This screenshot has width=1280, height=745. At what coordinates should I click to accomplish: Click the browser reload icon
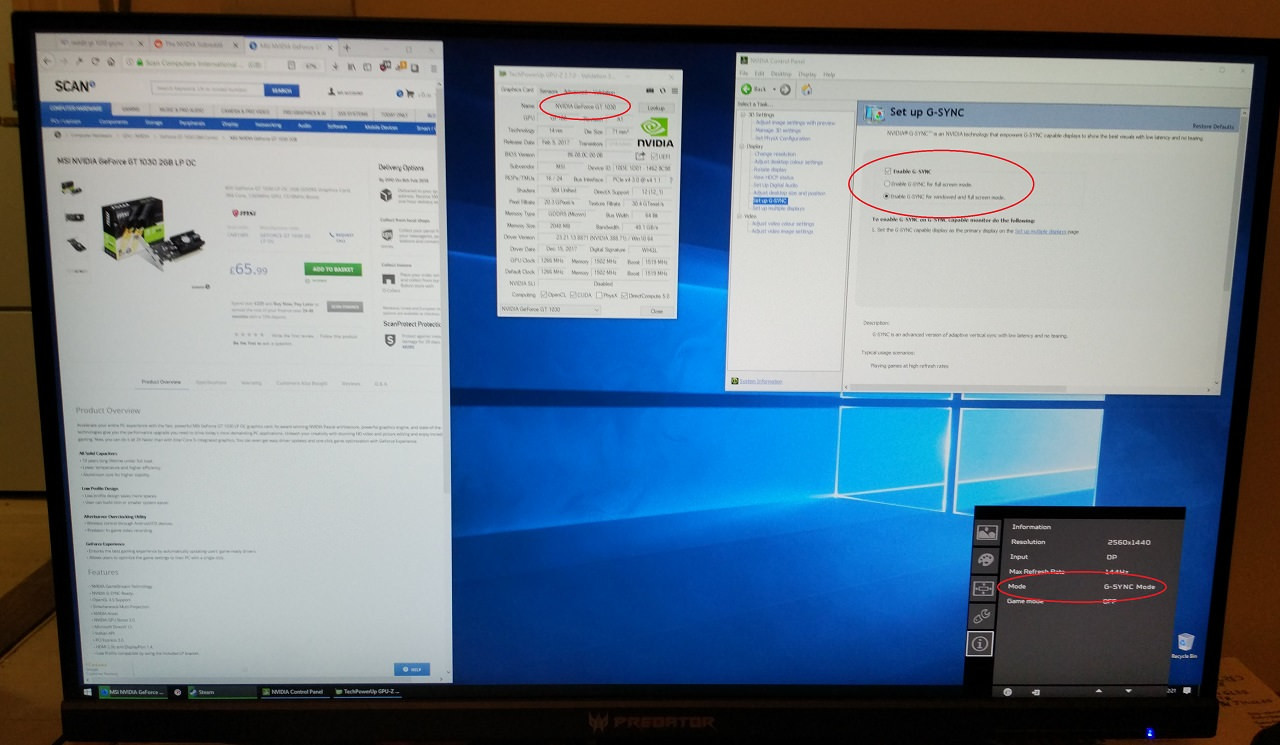pyautogui.click(x=95, y=61)
